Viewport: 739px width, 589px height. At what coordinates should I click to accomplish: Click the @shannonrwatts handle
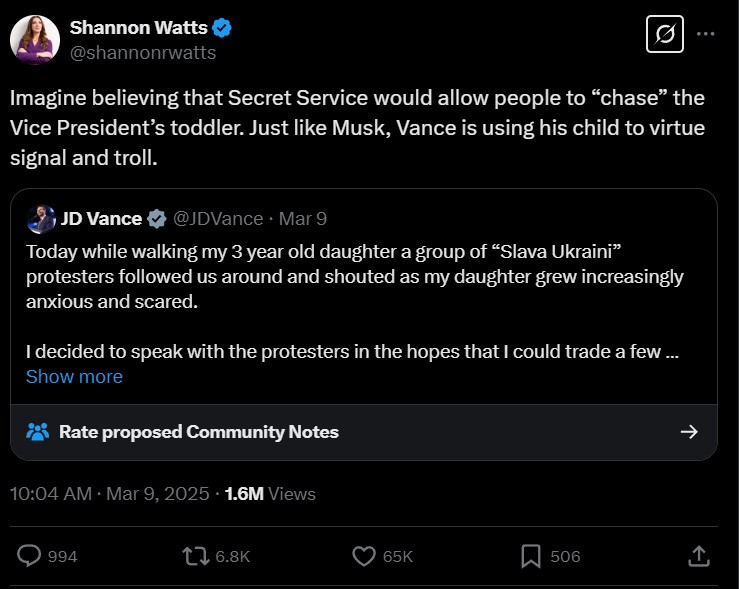coord(142,53)
